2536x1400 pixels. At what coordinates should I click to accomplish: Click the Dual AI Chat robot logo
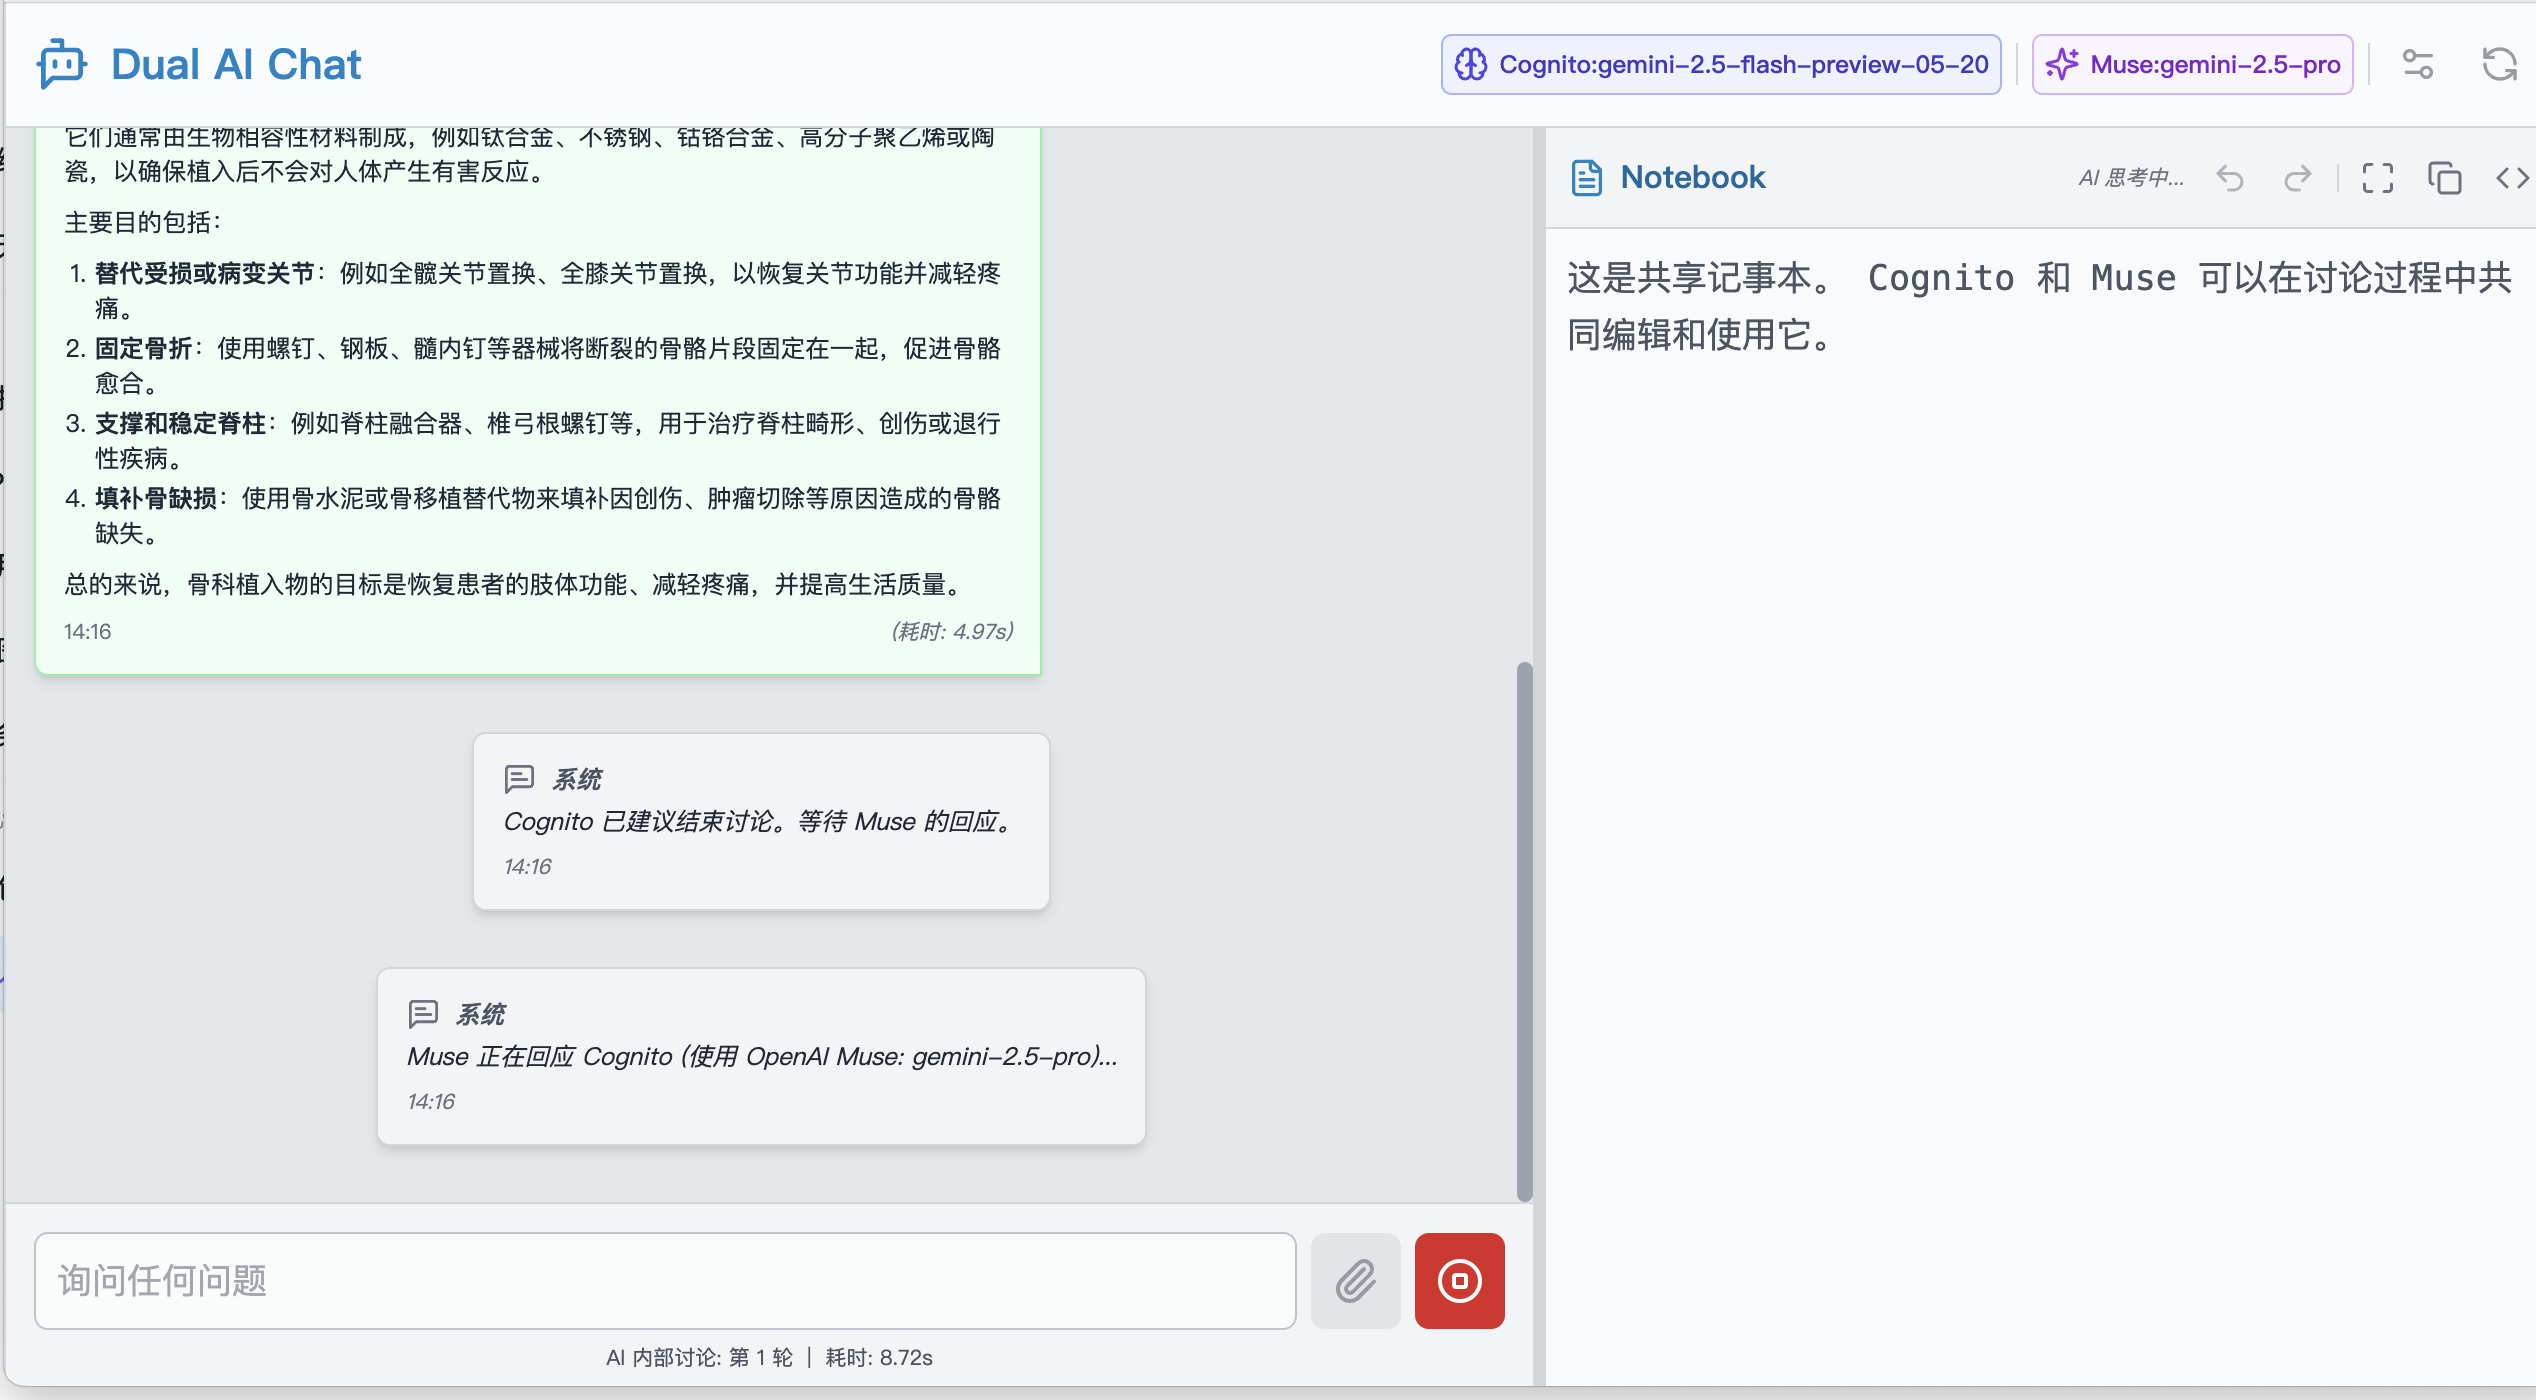click(x=62, y=64)
